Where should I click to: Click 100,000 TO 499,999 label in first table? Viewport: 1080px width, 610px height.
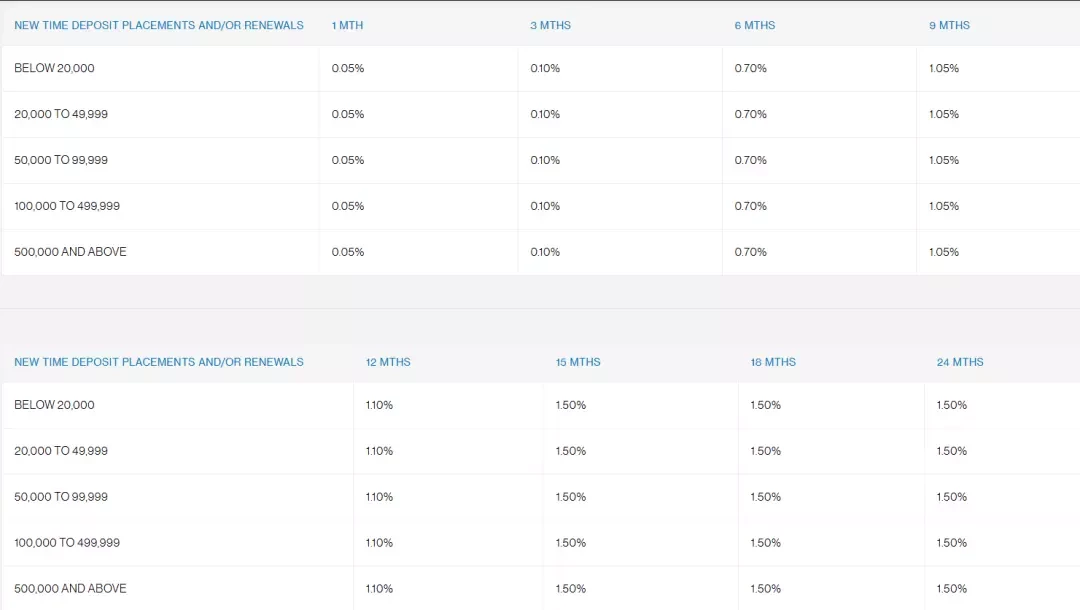(x=67, y=206)
